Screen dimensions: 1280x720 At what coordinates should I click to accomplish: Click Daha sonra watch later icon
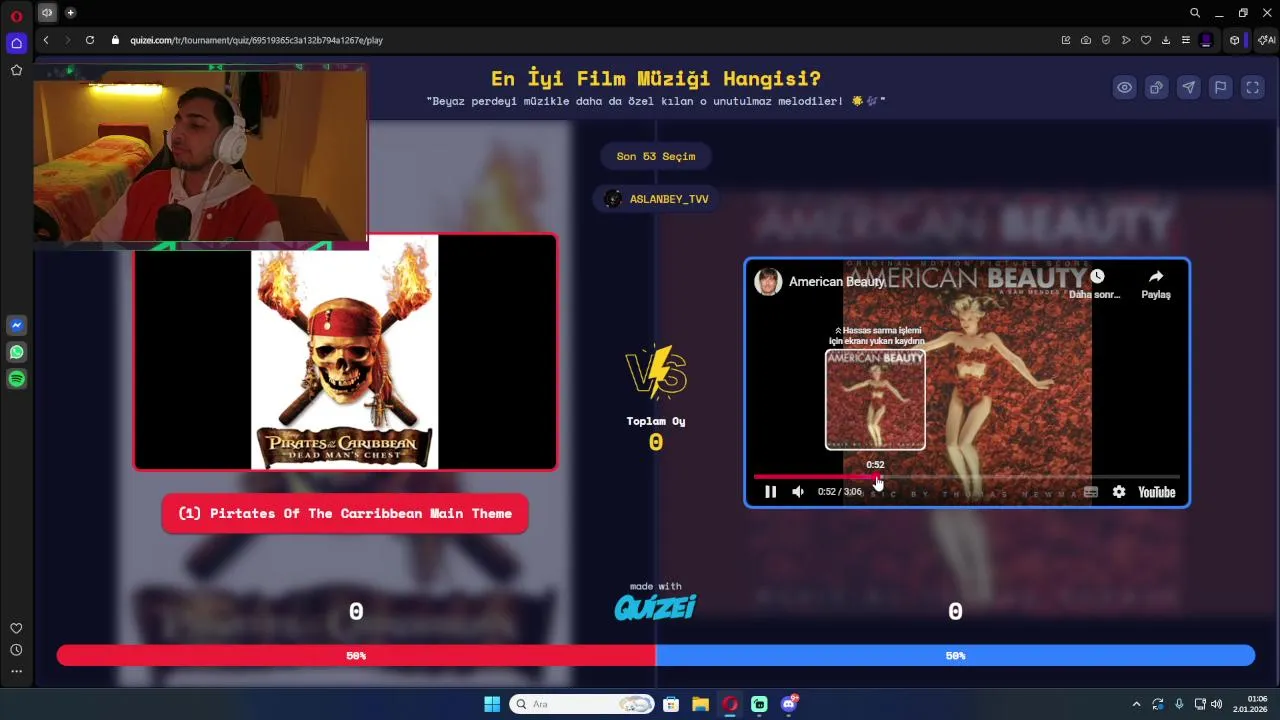1097,277
